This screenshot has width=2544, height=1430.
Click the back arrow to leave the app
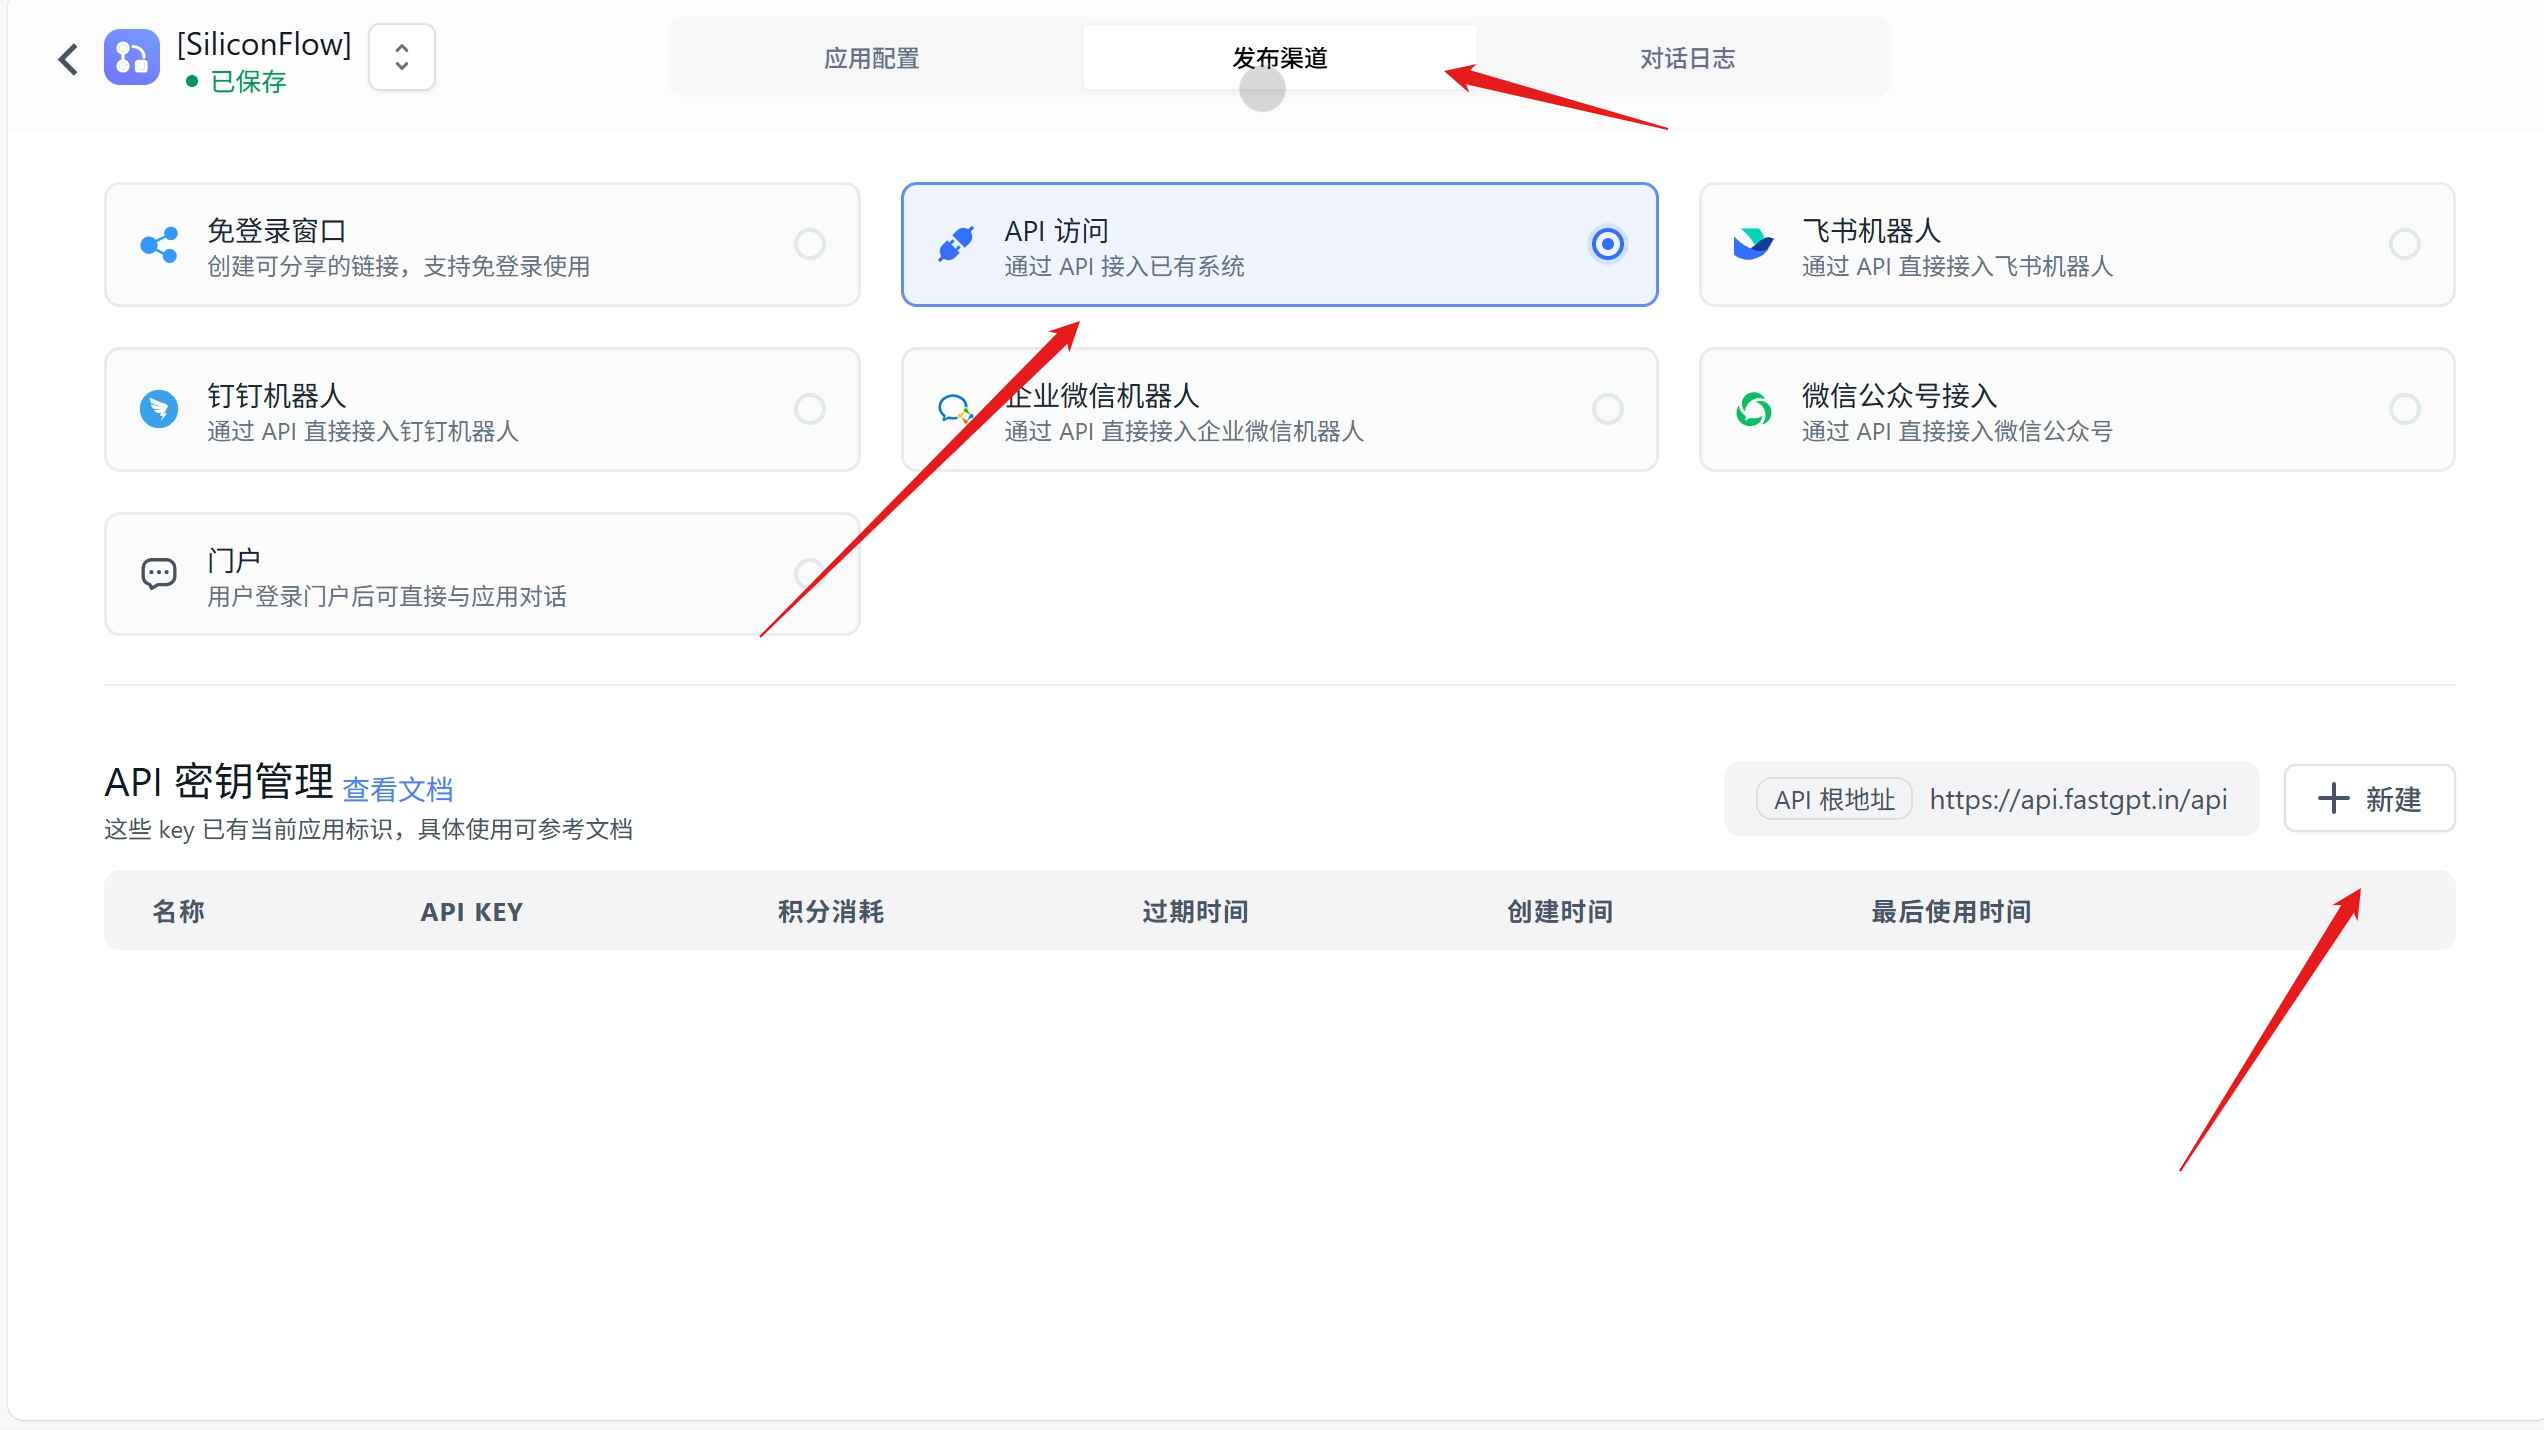point(67,59)
